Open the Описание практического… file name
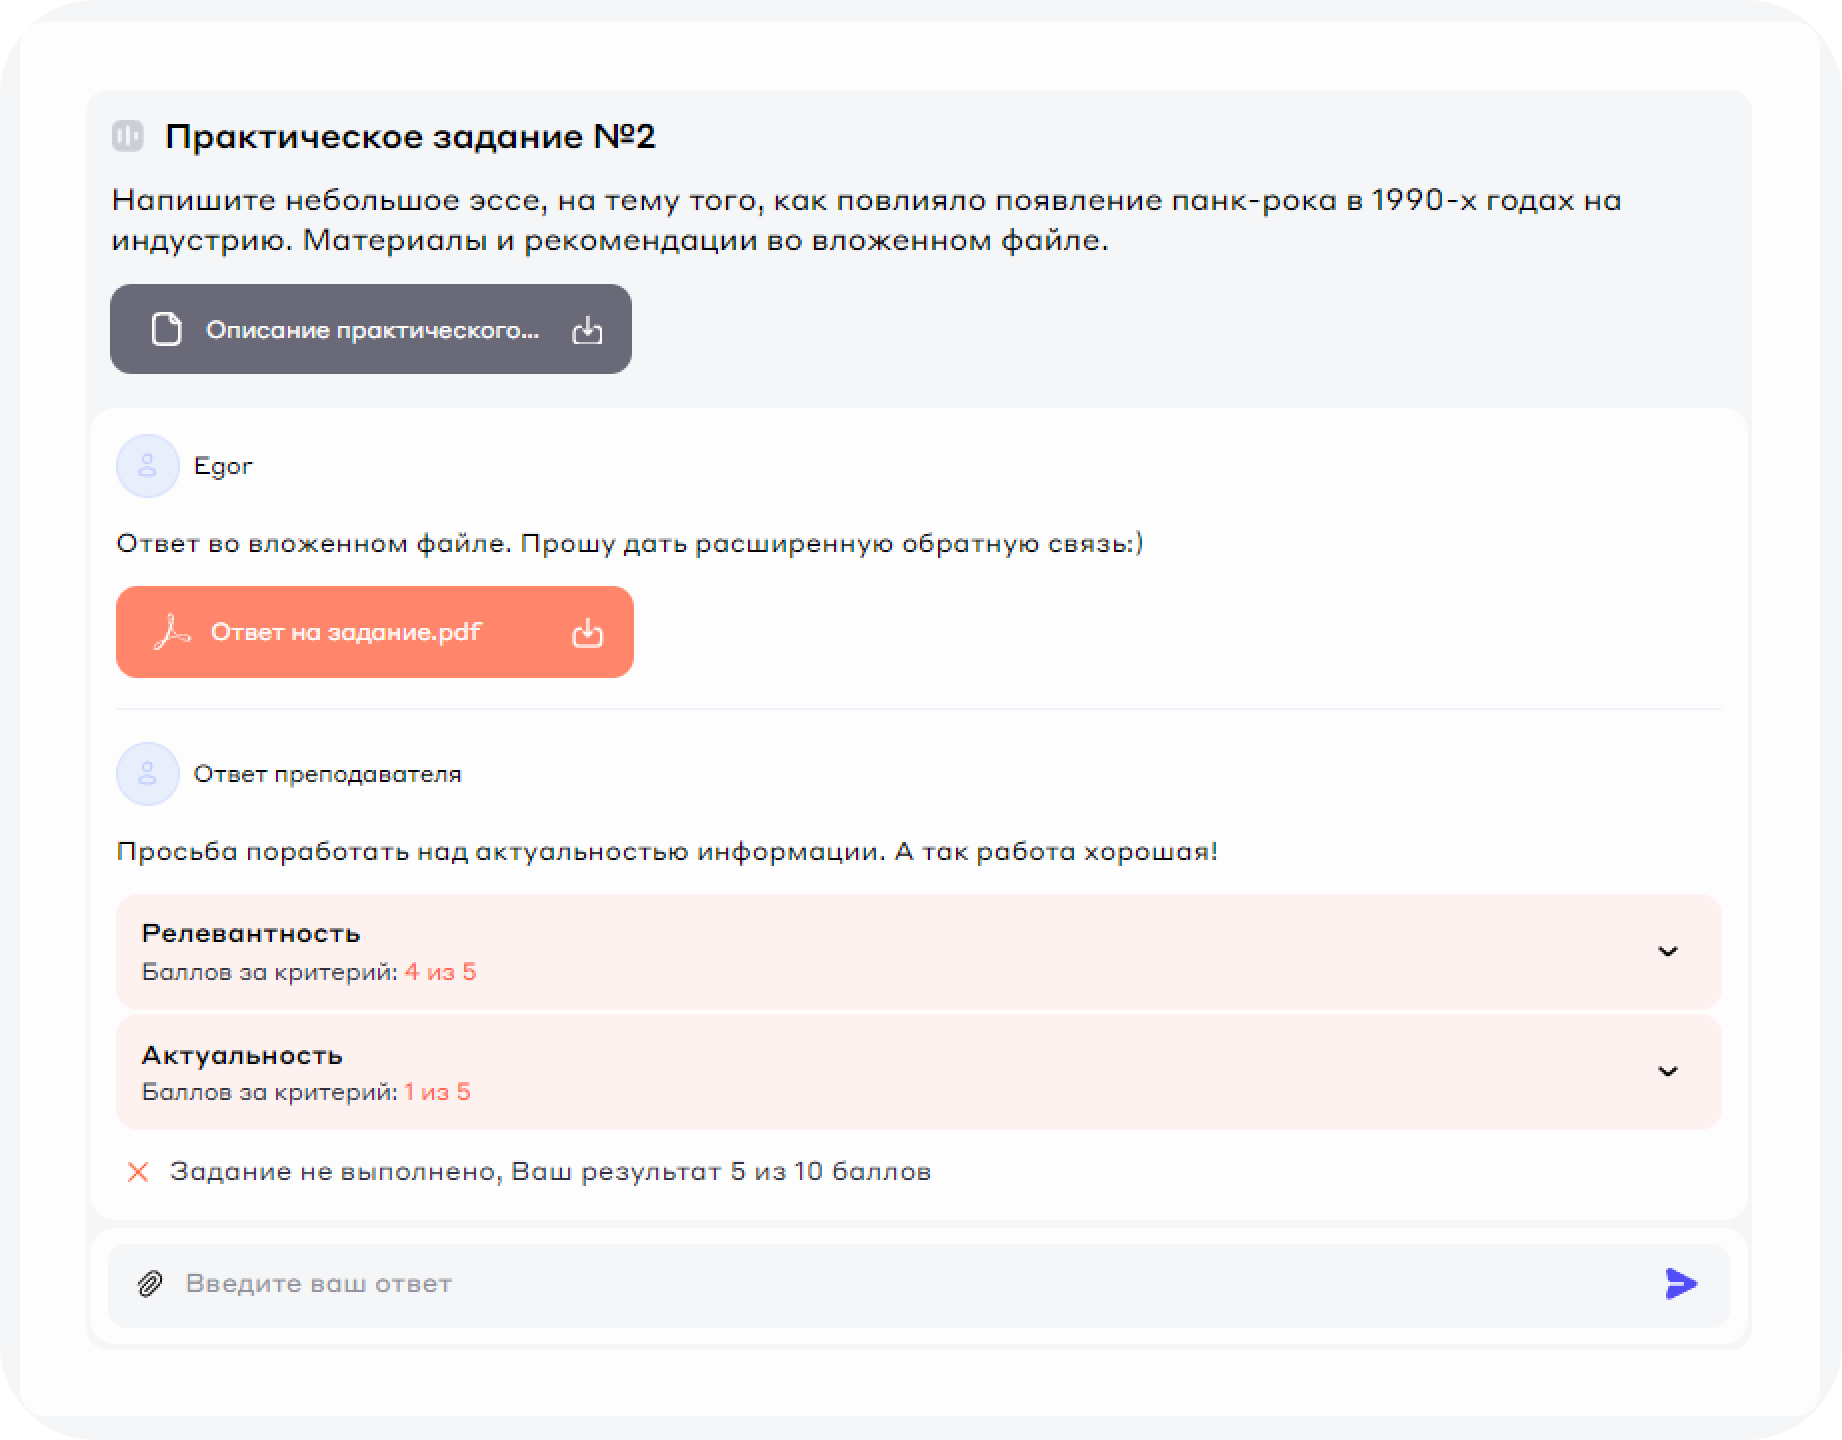This screenshot has height=1440, width=1842. click(372, 330)
